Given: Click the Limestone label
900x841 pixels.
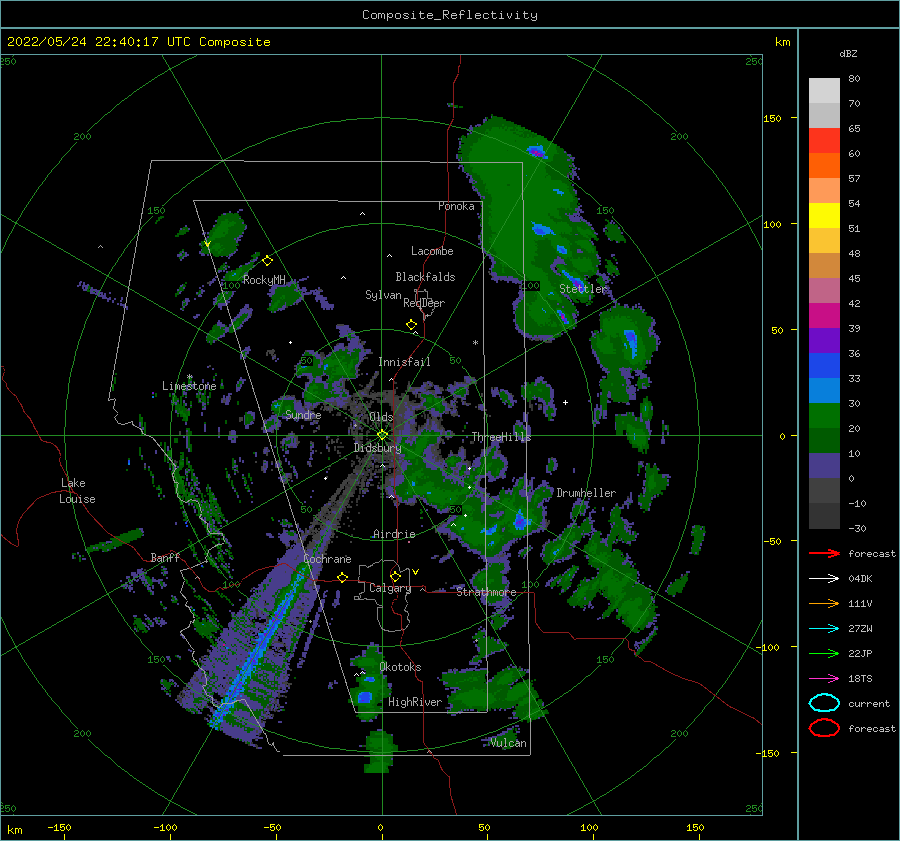Looking at the screenshot, I should coord(189,386).
